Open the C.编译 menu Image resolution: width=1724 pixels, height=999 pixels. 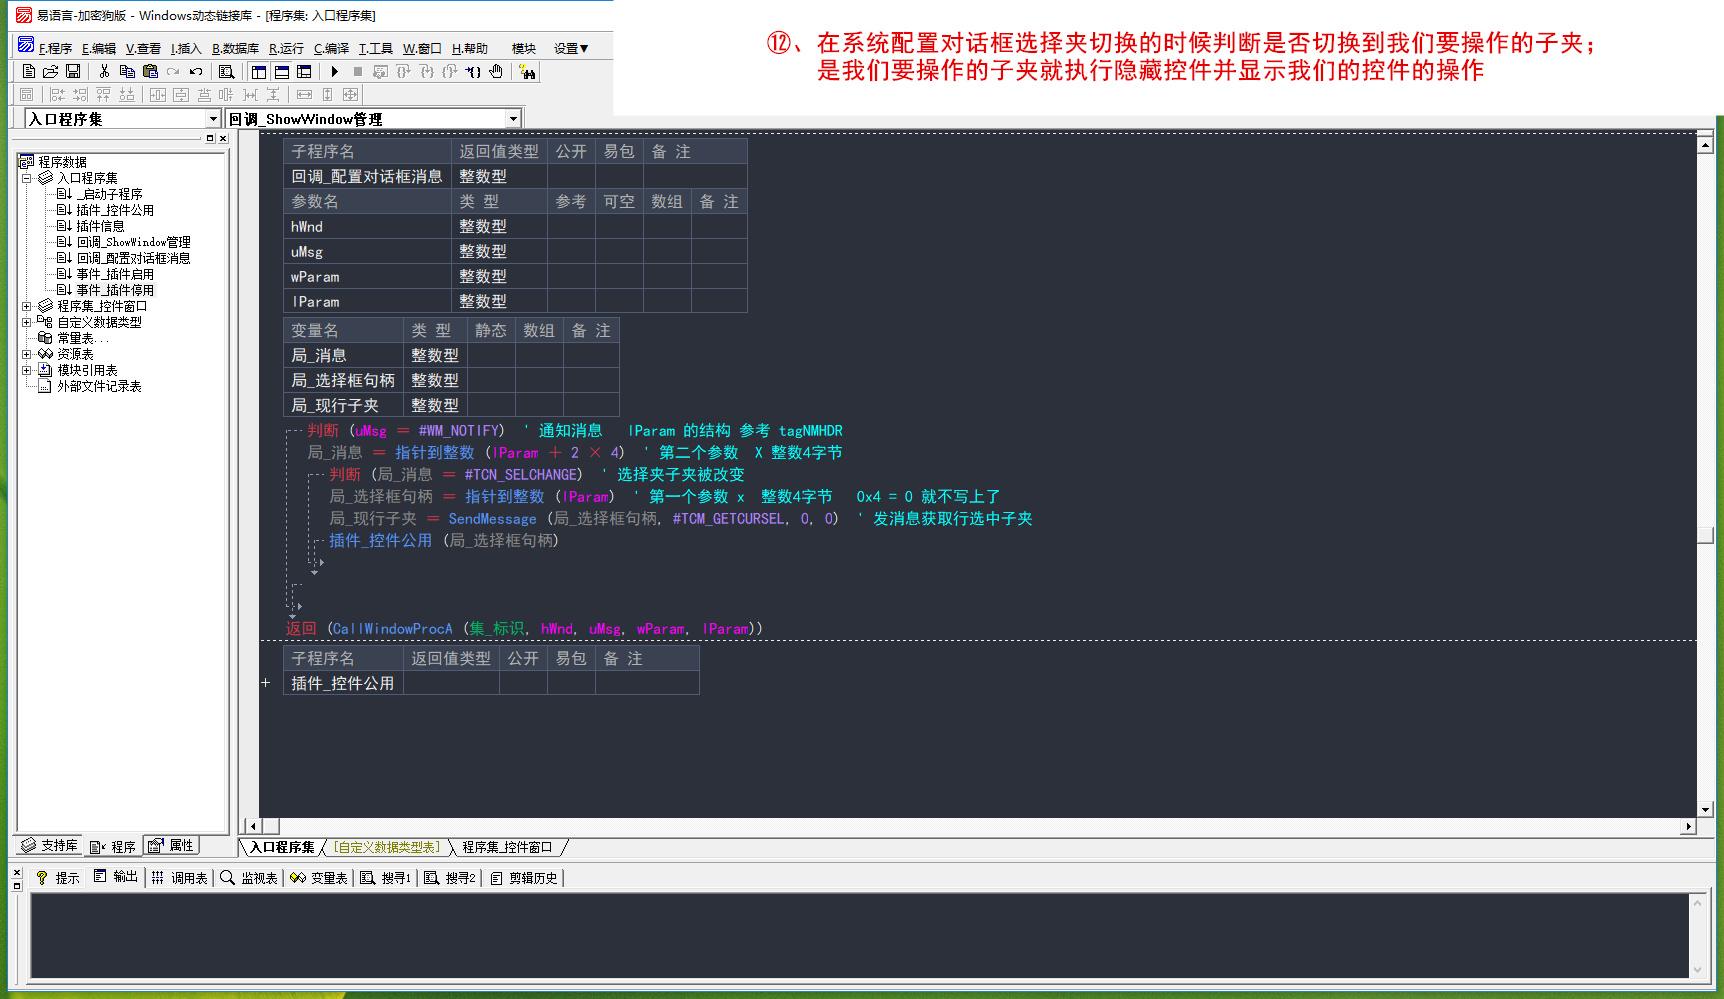pyautogui.click(x=331, y=48)
